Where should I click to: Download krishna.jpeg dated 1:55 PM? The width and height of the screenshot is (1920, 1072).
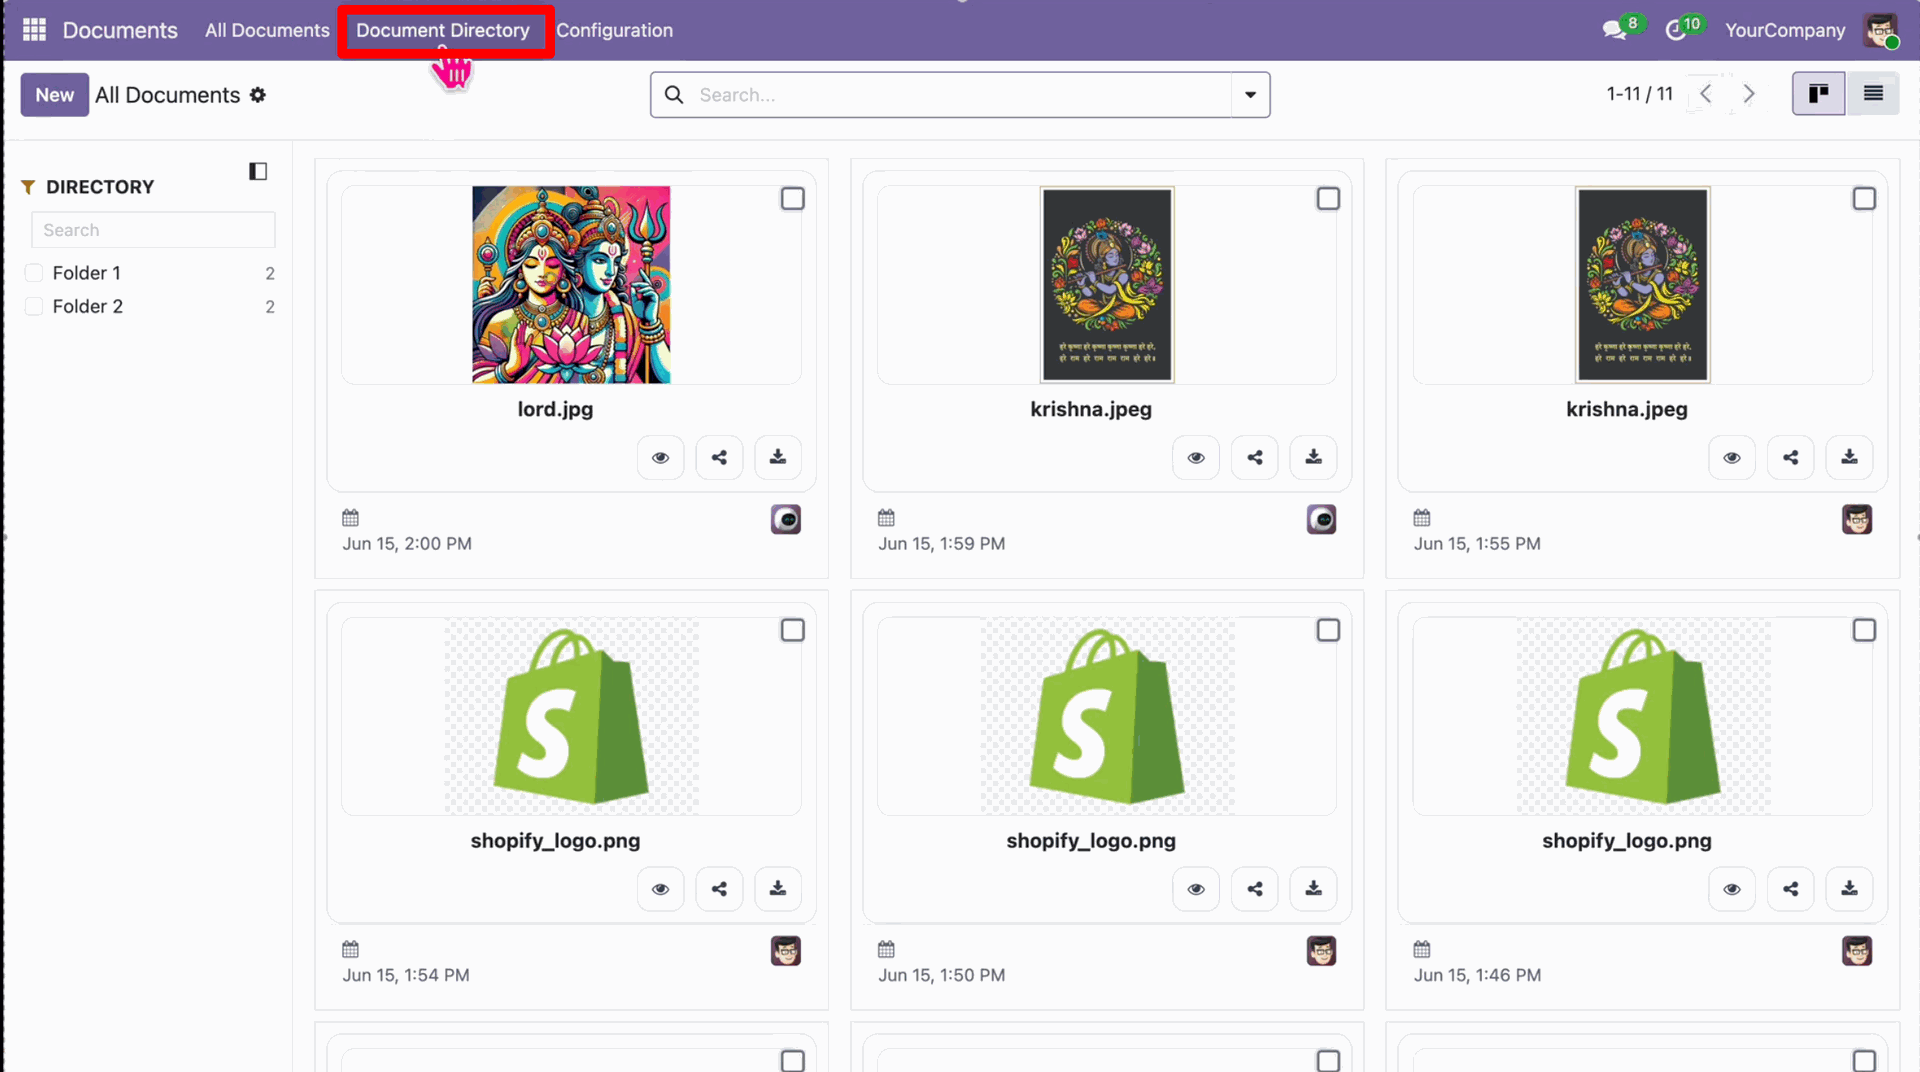tap(1850, 458)
